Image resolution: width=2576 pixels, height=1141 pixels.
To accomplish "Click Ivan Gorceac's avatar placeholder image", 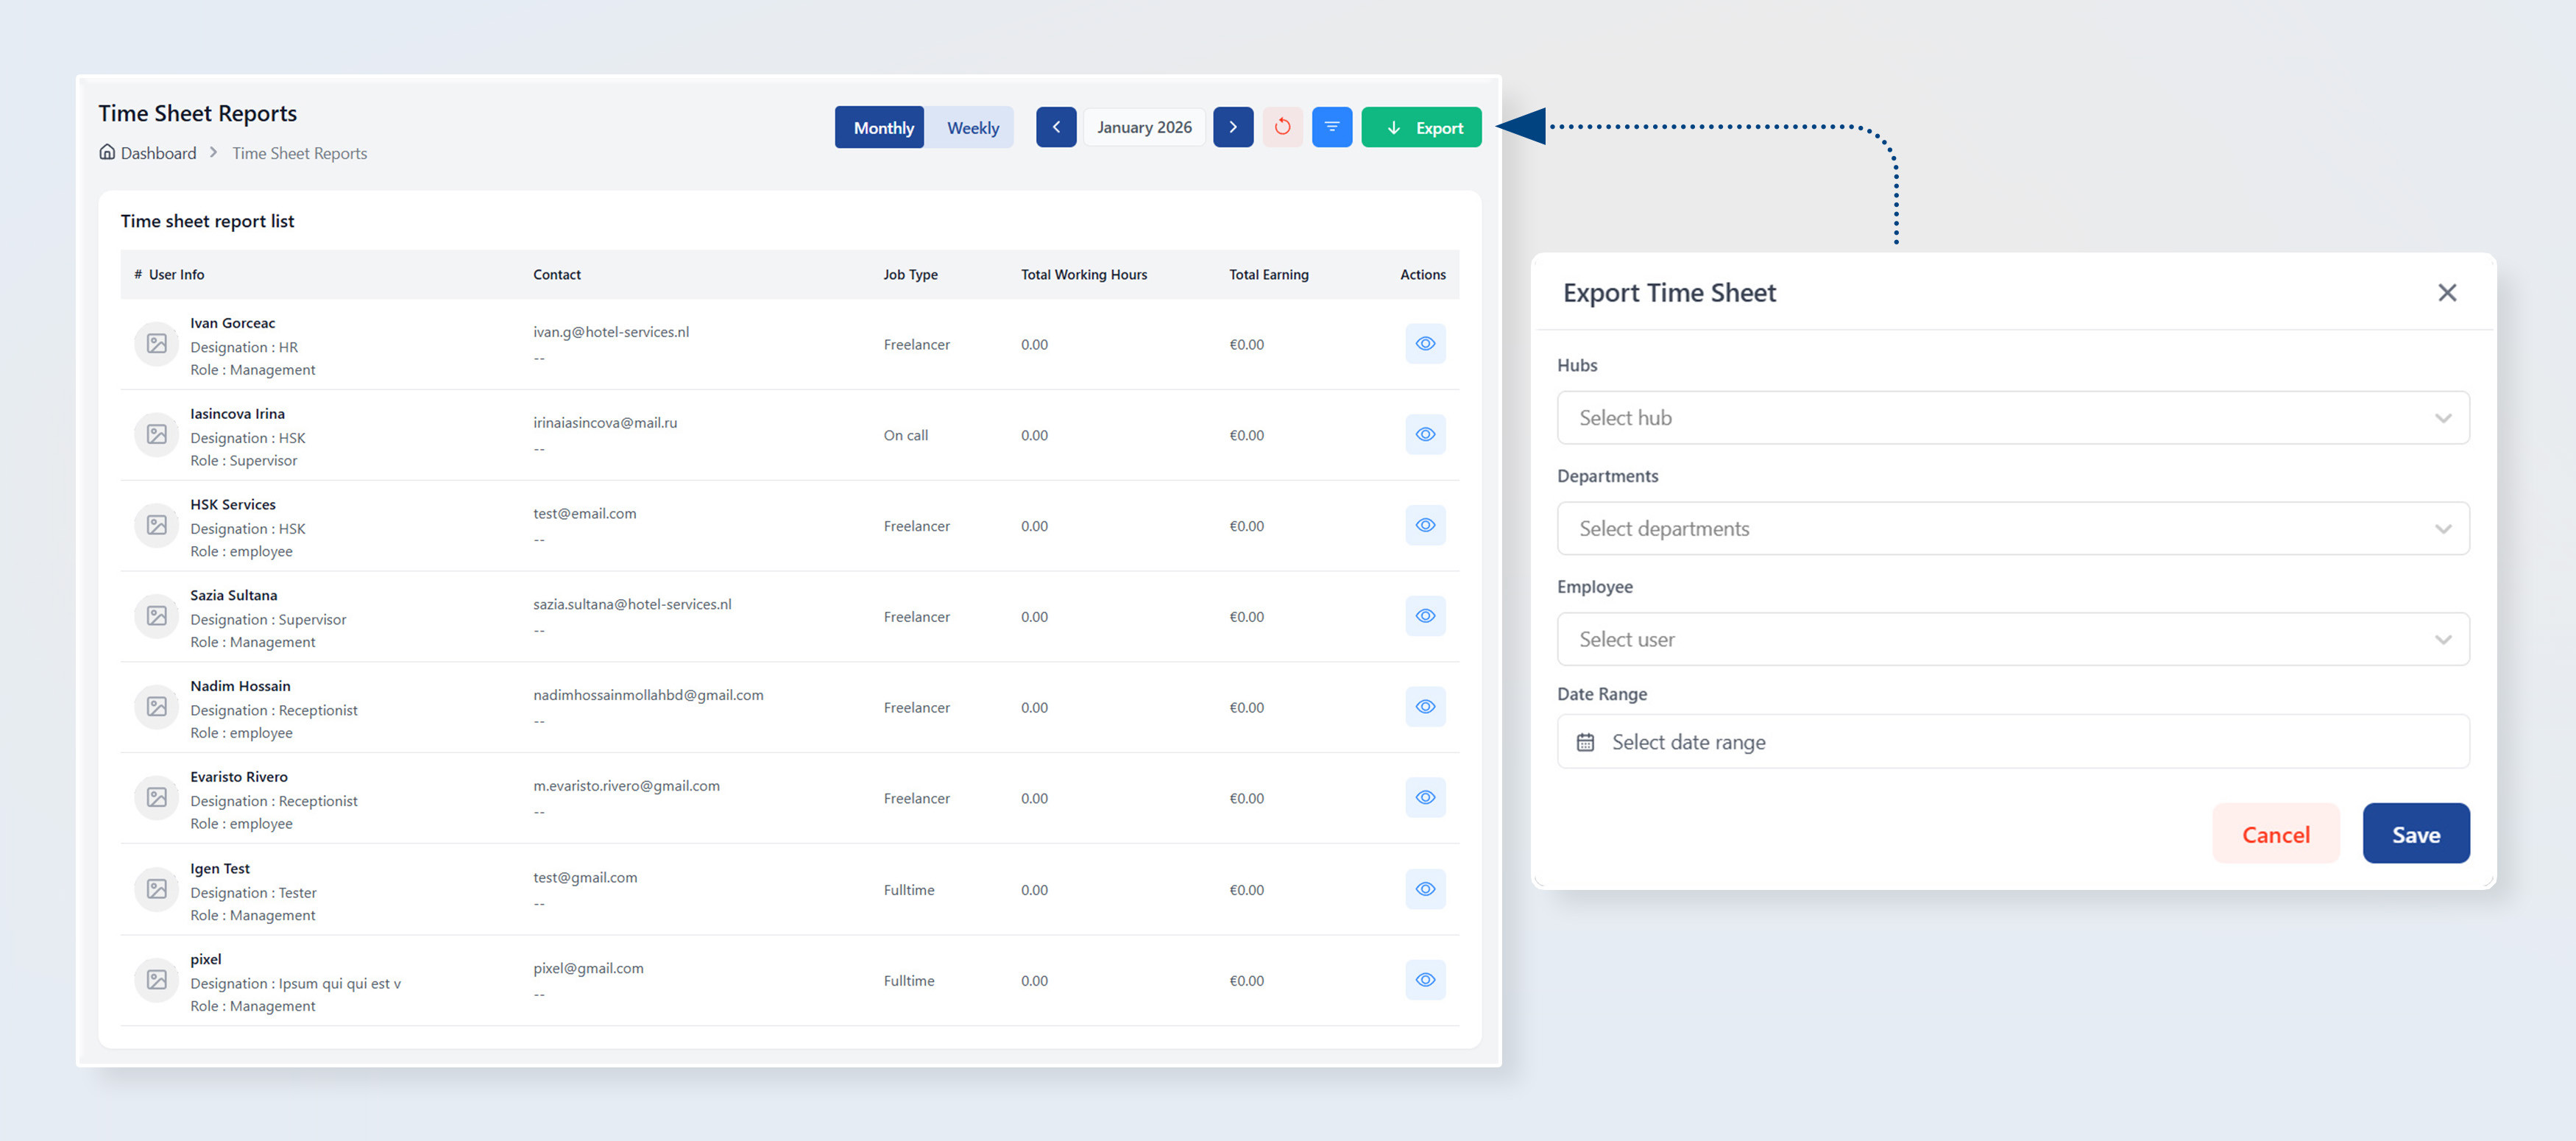I will point(156,343).
